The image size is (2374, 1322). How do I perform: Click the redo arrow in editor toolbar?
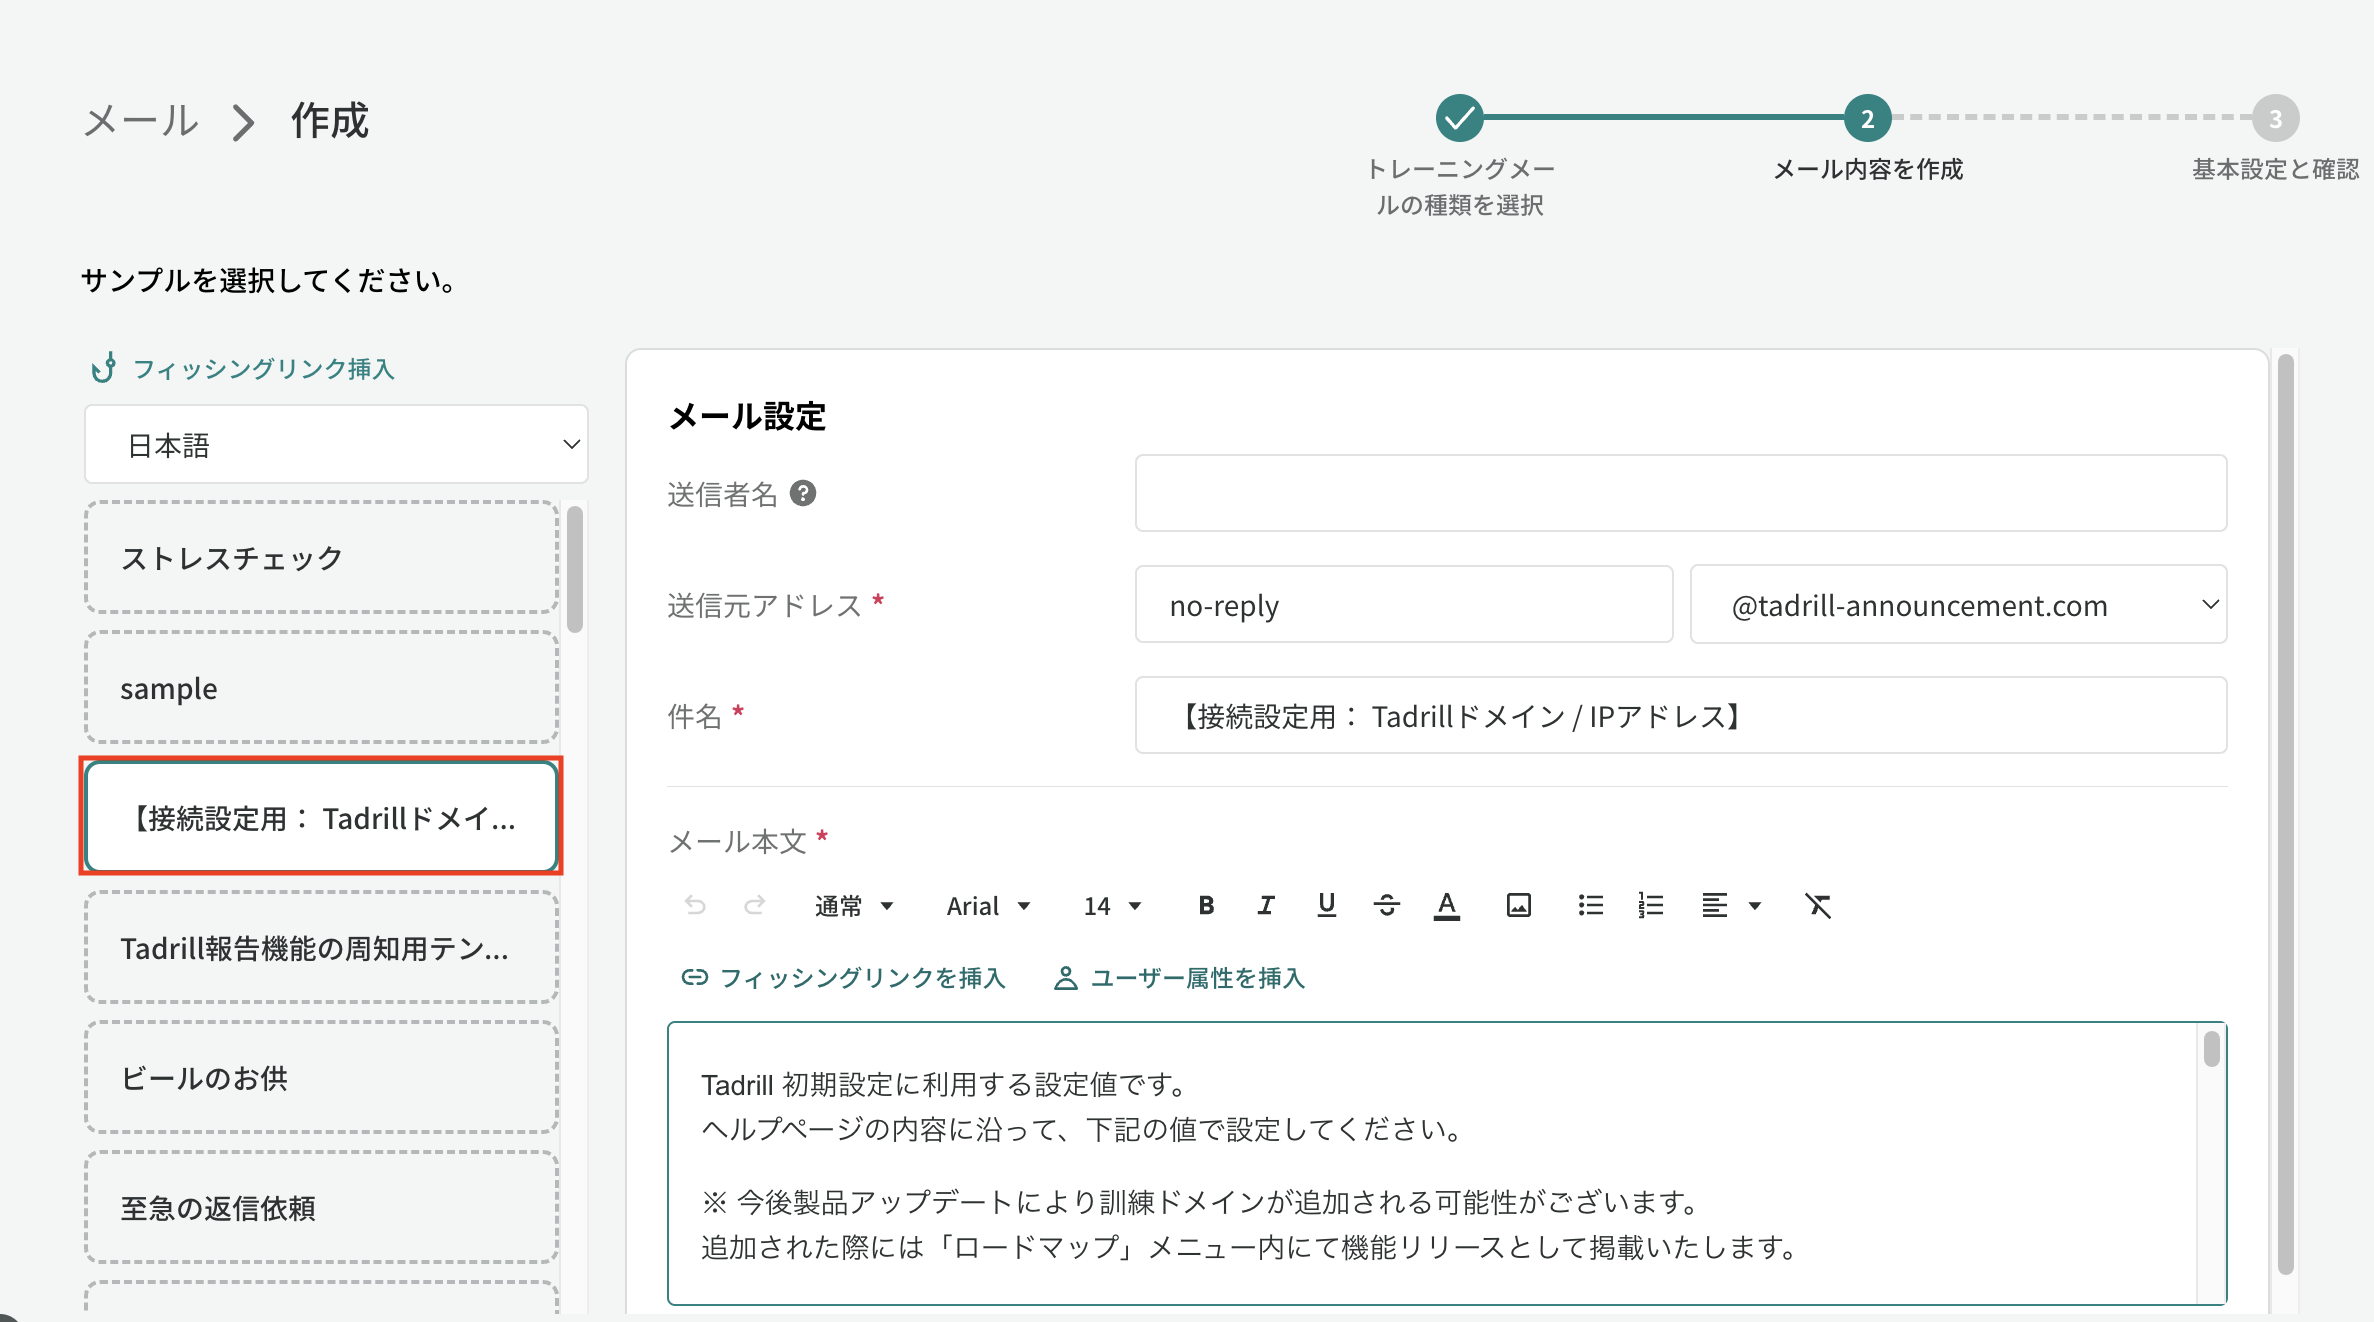(x=755, y=905)
